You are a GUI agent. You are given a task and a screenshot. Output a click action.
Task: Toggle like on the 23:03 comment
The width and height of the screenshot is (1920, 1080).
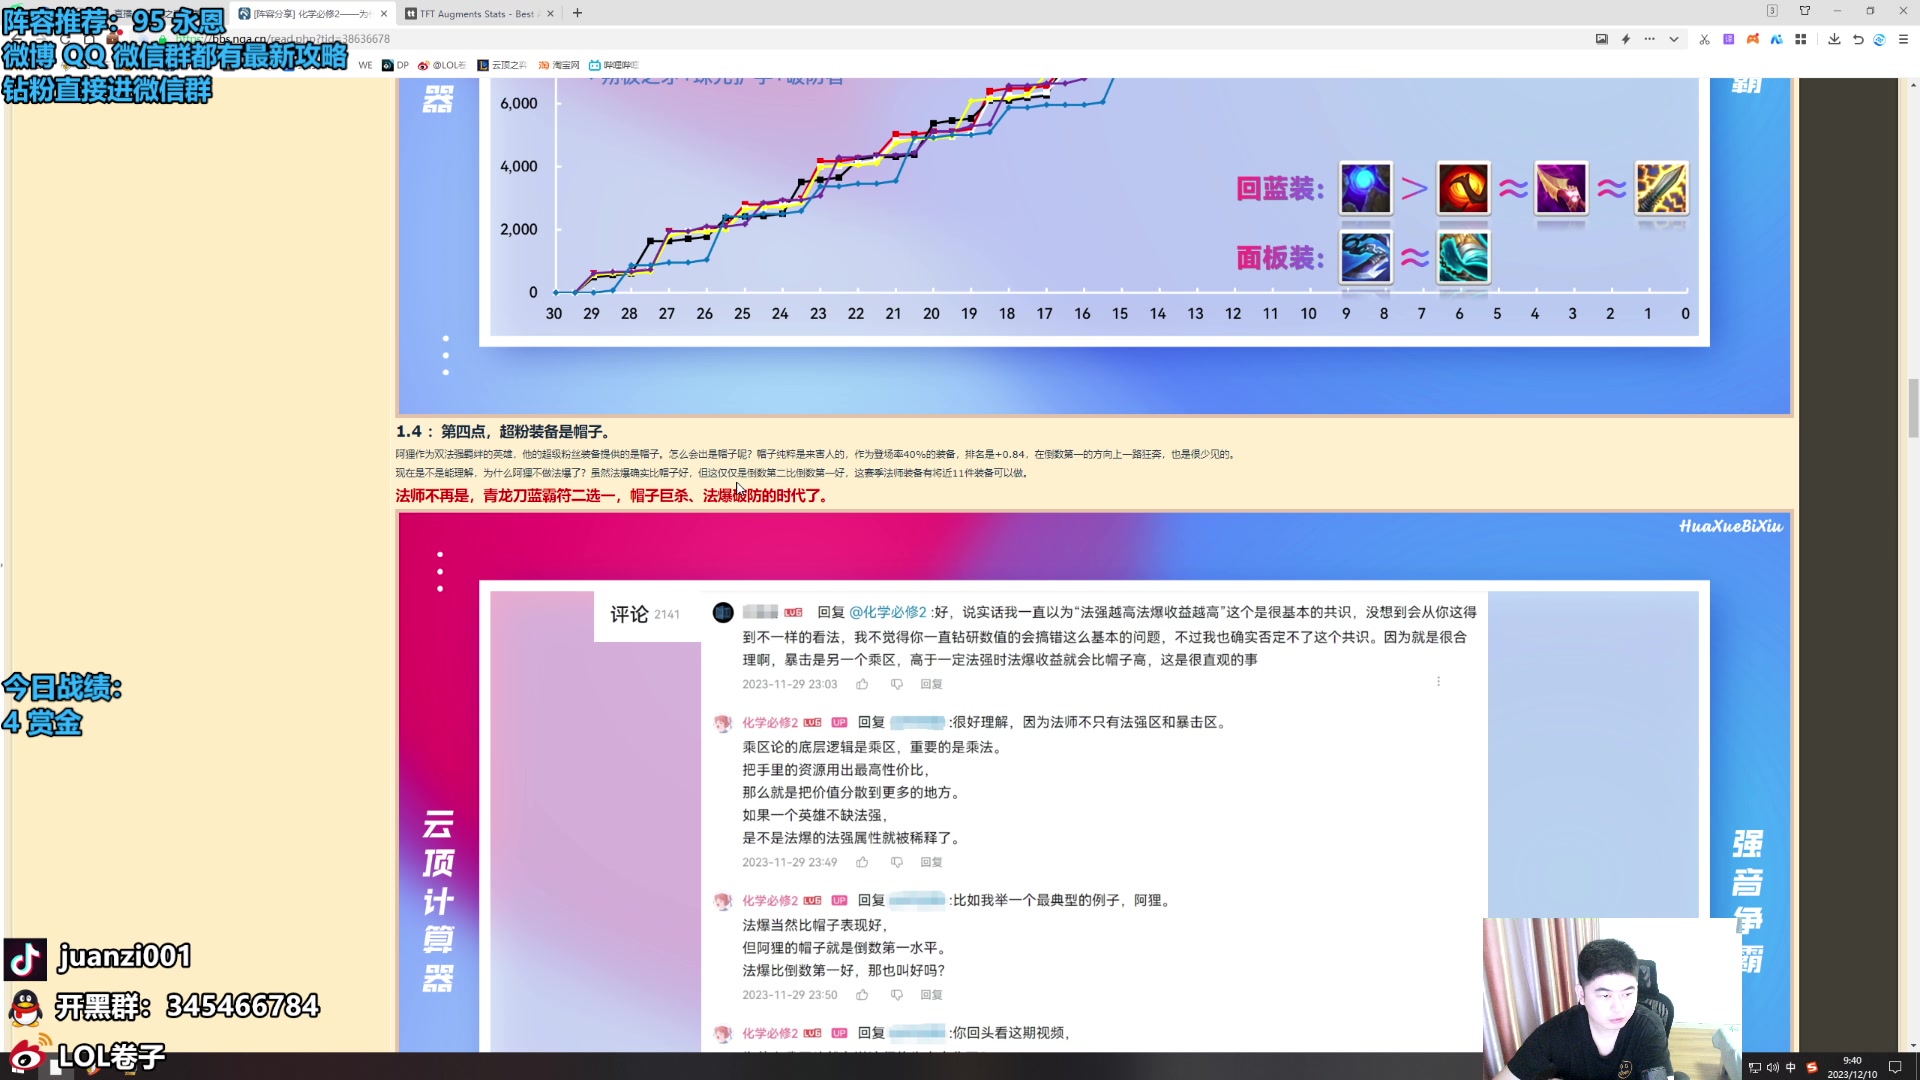(863, 684)
